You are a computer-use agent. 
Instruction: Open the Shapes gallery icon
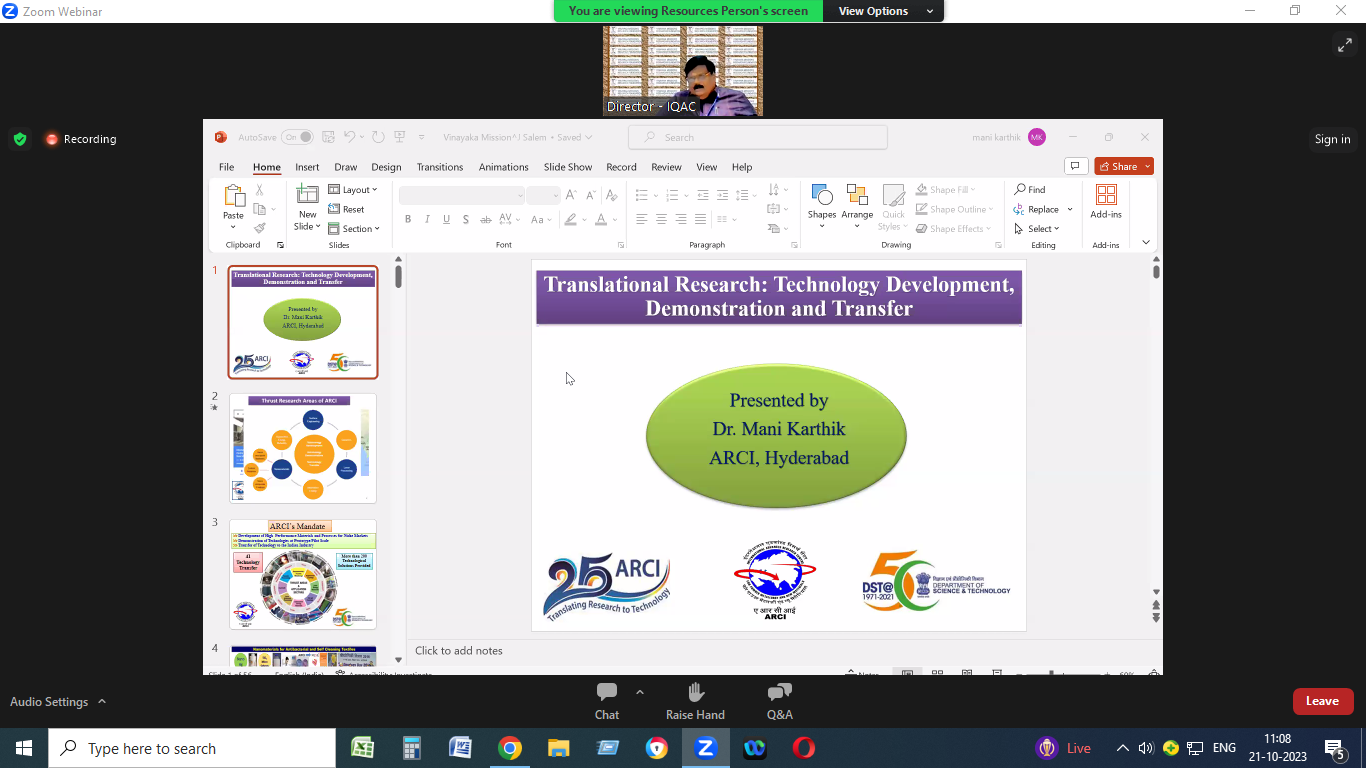(822, 196)
